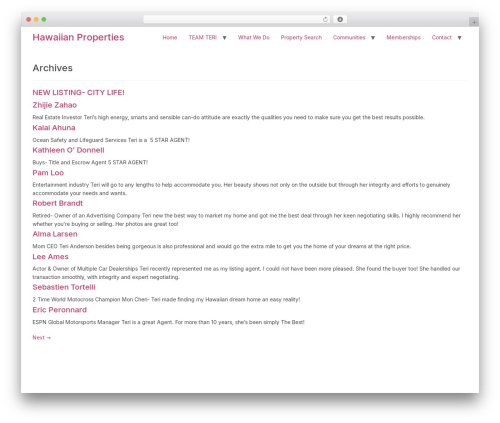Click the browser download button icon
The width and height of the screenshot is (500, 423).
tap(340, 20)
